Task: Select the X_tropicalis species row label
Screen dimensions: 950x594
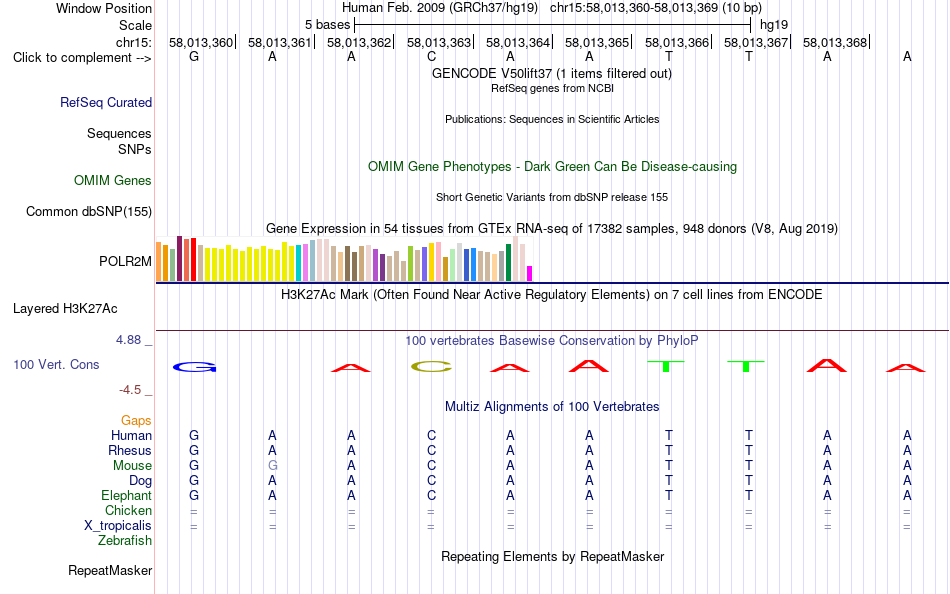Action: 118,526
